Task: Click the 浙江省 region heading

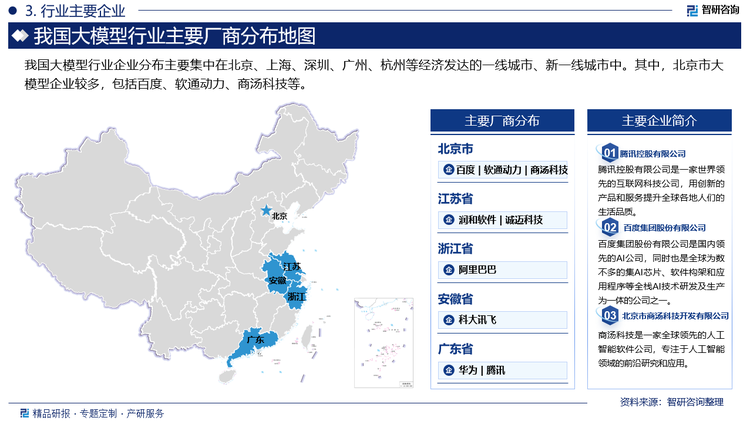Action: tap(455, 249)
